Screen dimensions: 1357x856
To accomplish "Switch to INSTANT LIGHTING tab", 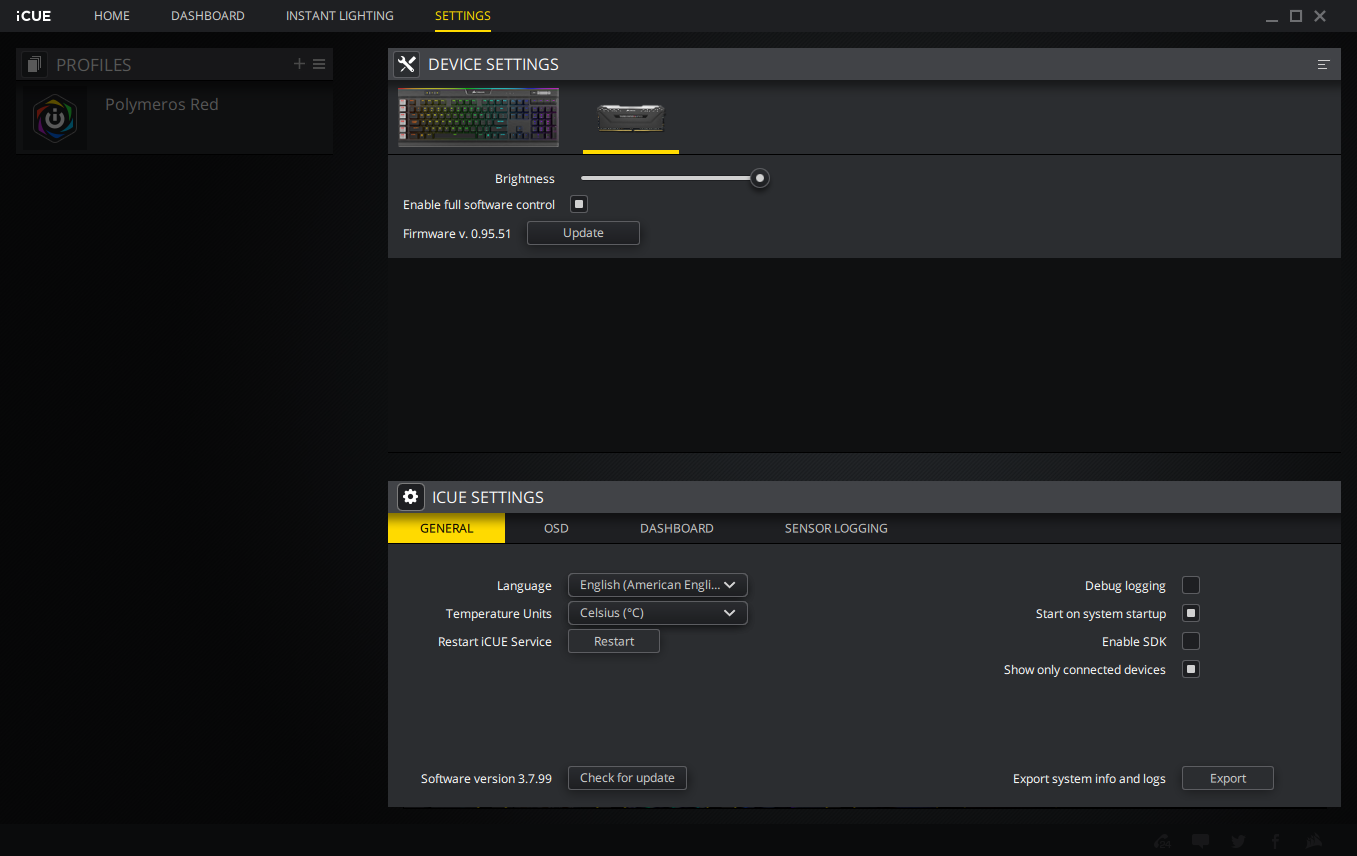I will 340,16.
